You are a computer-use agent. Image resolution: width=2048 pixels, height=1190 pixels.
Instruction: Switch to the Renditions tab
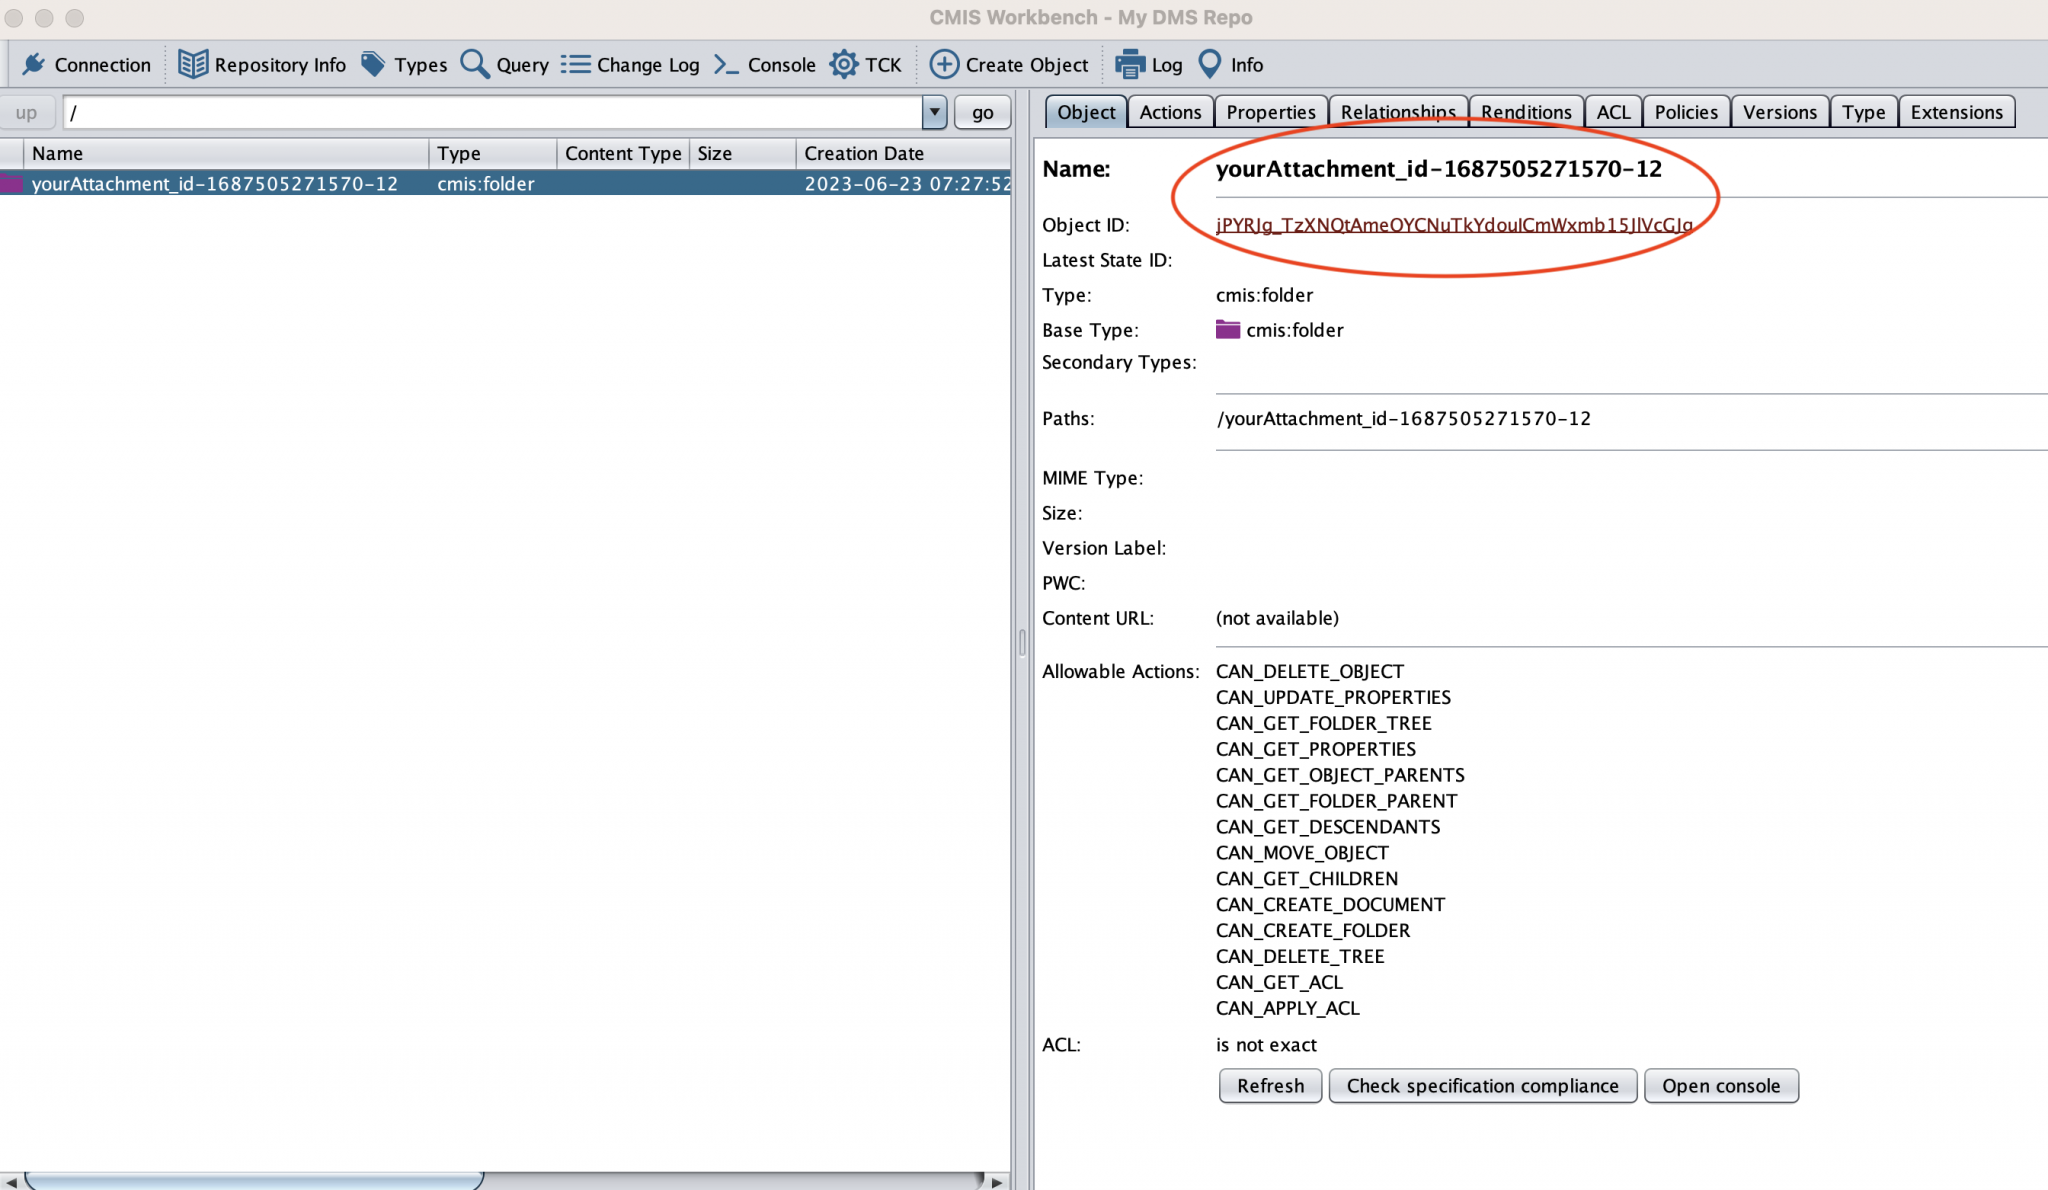click(x=1525, y=111)
